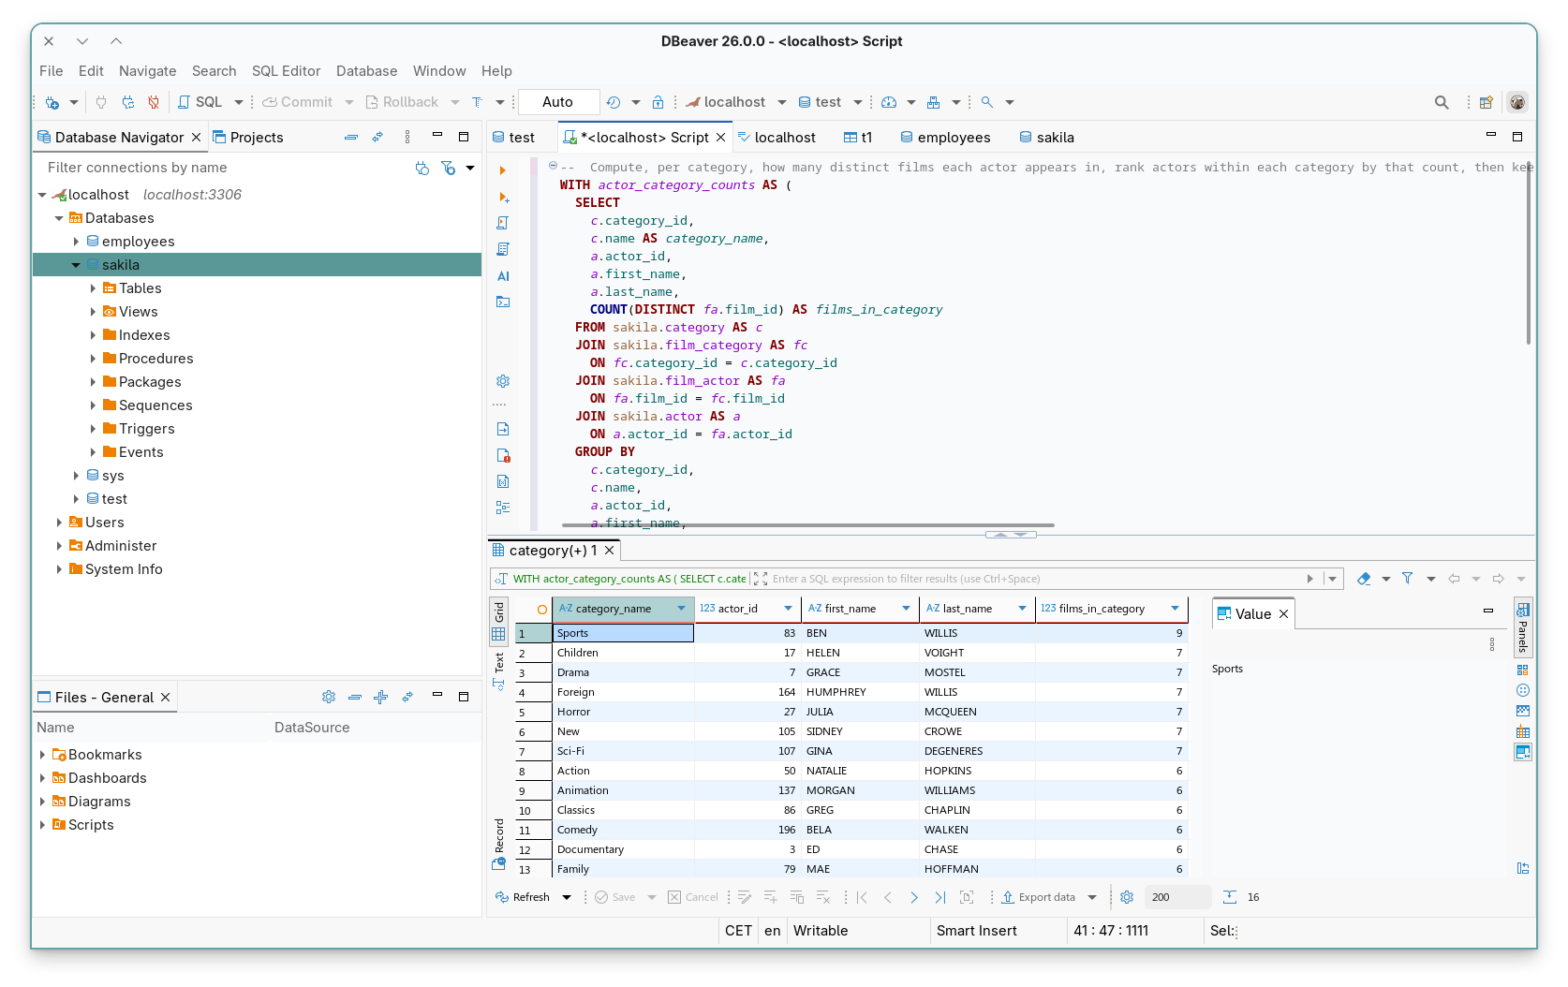Viewport: 1568px width, 987px height.
Task: Click the eraser clear-filter icon above the results
Action: click(1364, 578)
